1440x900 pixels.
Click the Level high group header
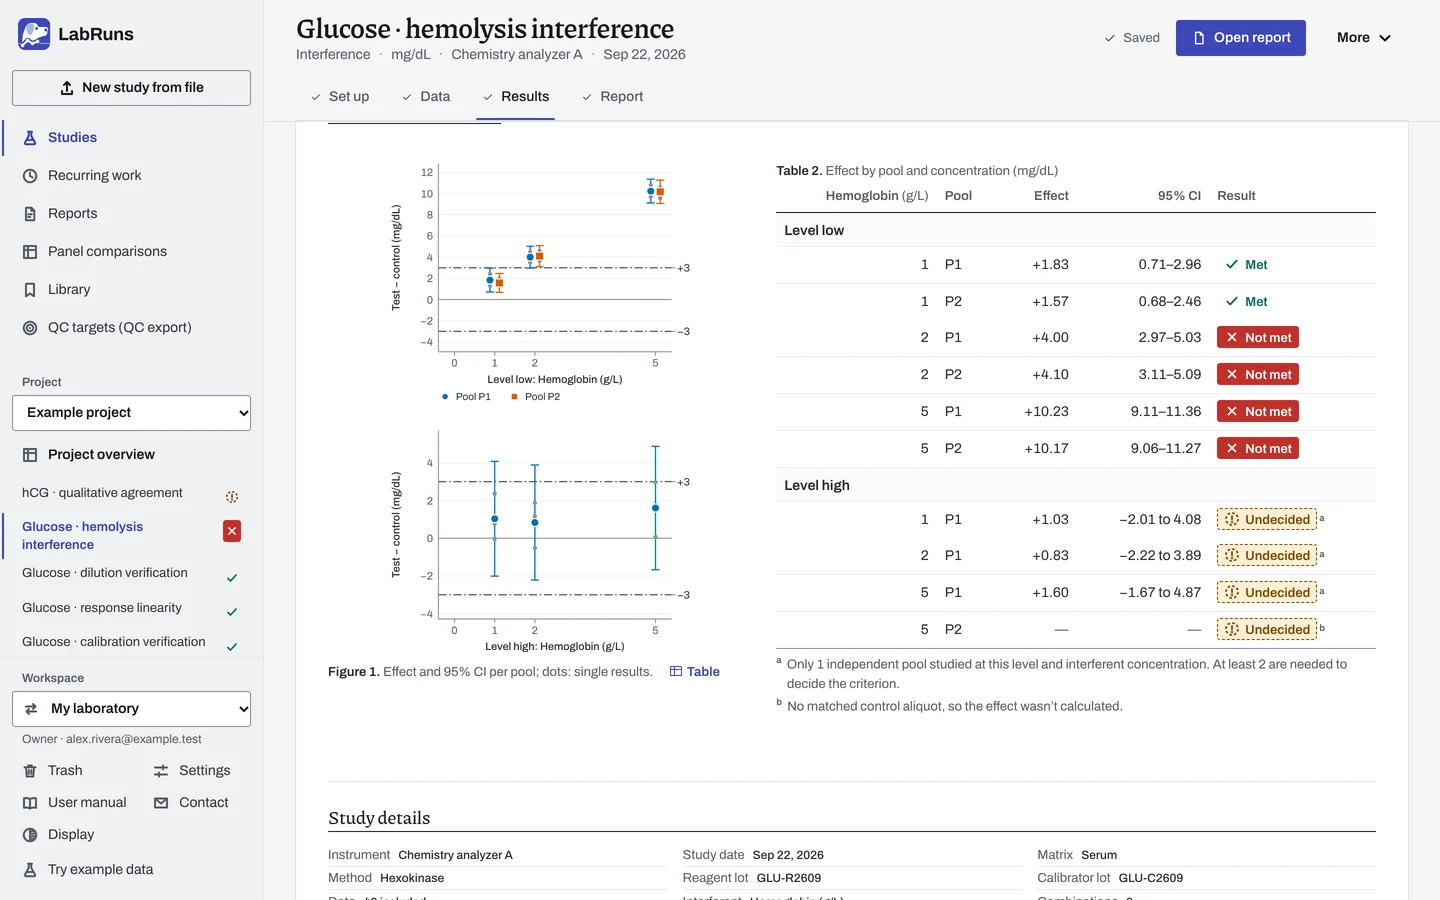(x=1076, y=486)
